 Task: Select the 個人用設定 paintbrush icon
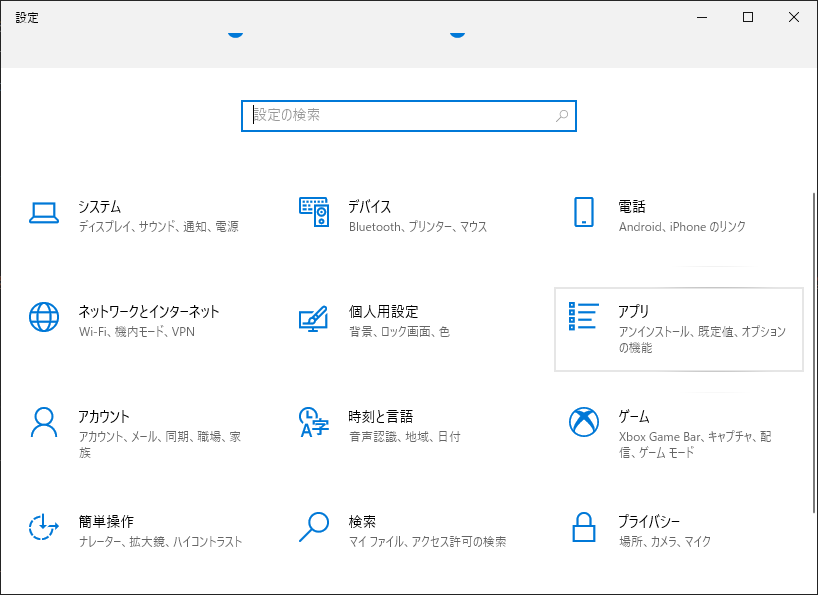pyautogui.click(x=314, y=318)
